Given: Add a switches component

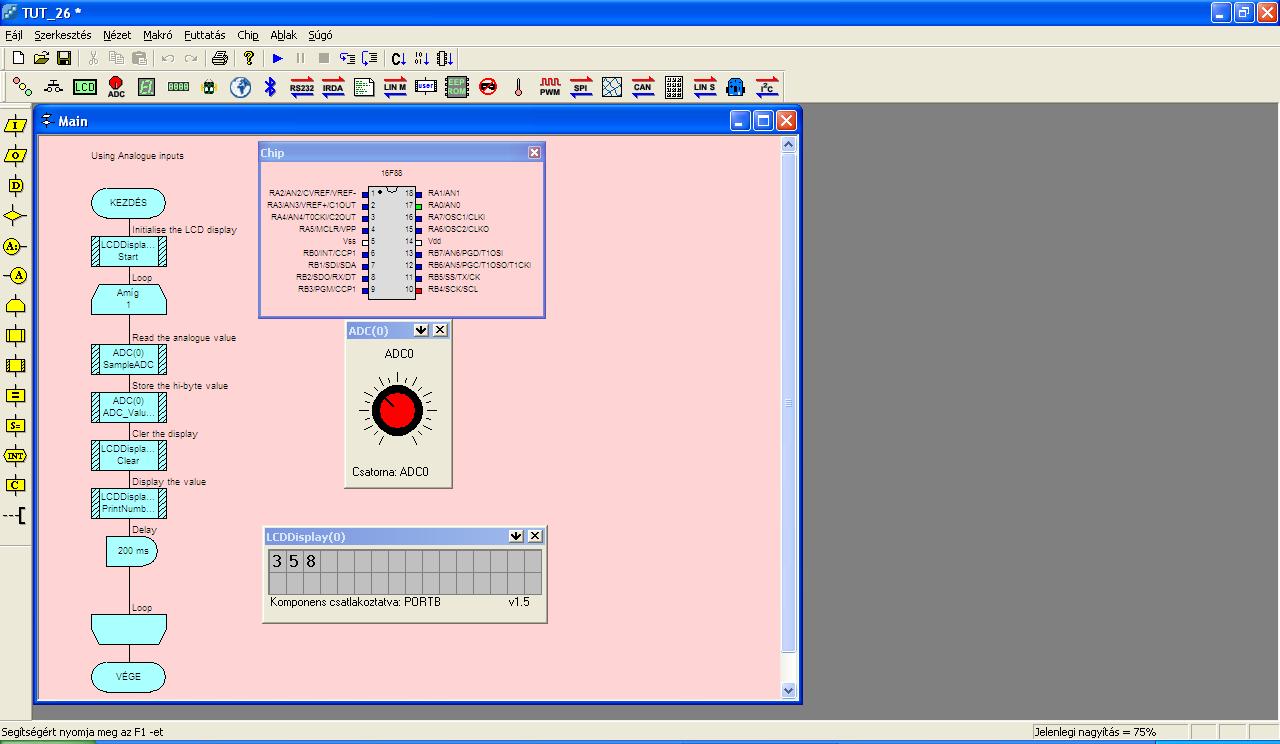Looking at the screenshot, I should pyautogui.click(x=54, y=87).
